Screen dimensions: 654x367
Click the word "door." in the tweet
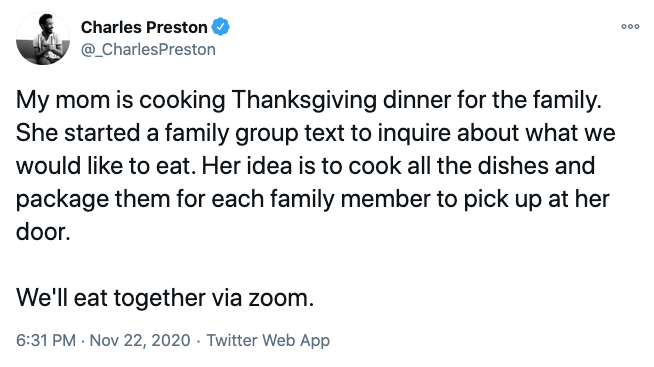pyautogui.click(x=43, y=232)
